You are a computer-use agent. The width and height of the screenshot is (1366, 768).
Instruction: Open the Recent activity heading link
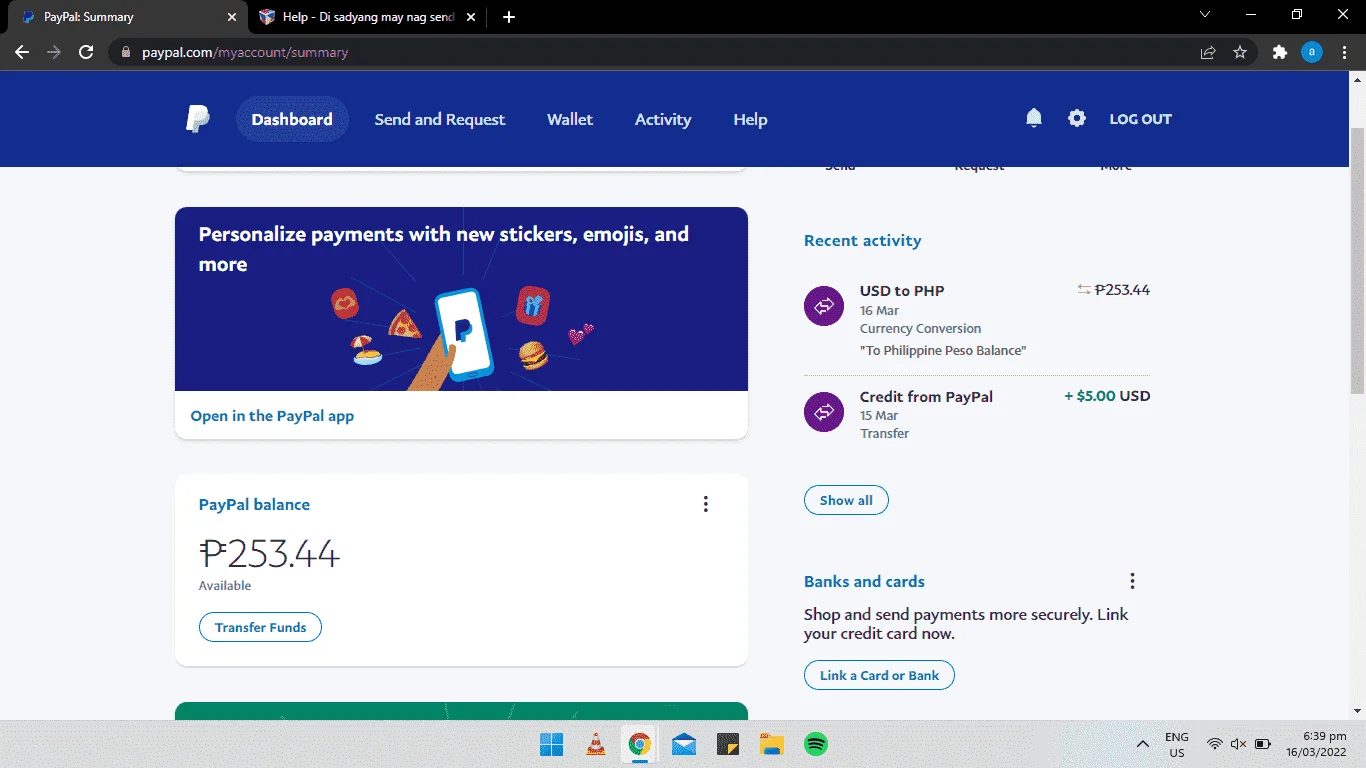click(862, 240)
